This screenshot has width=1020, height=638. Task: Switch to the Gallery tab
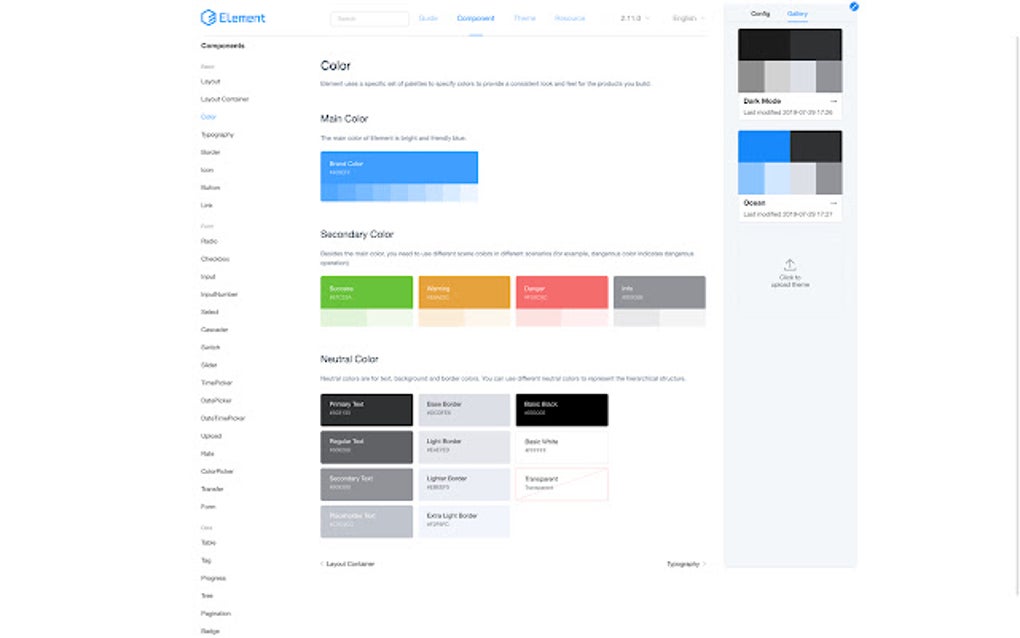(797, 14)
